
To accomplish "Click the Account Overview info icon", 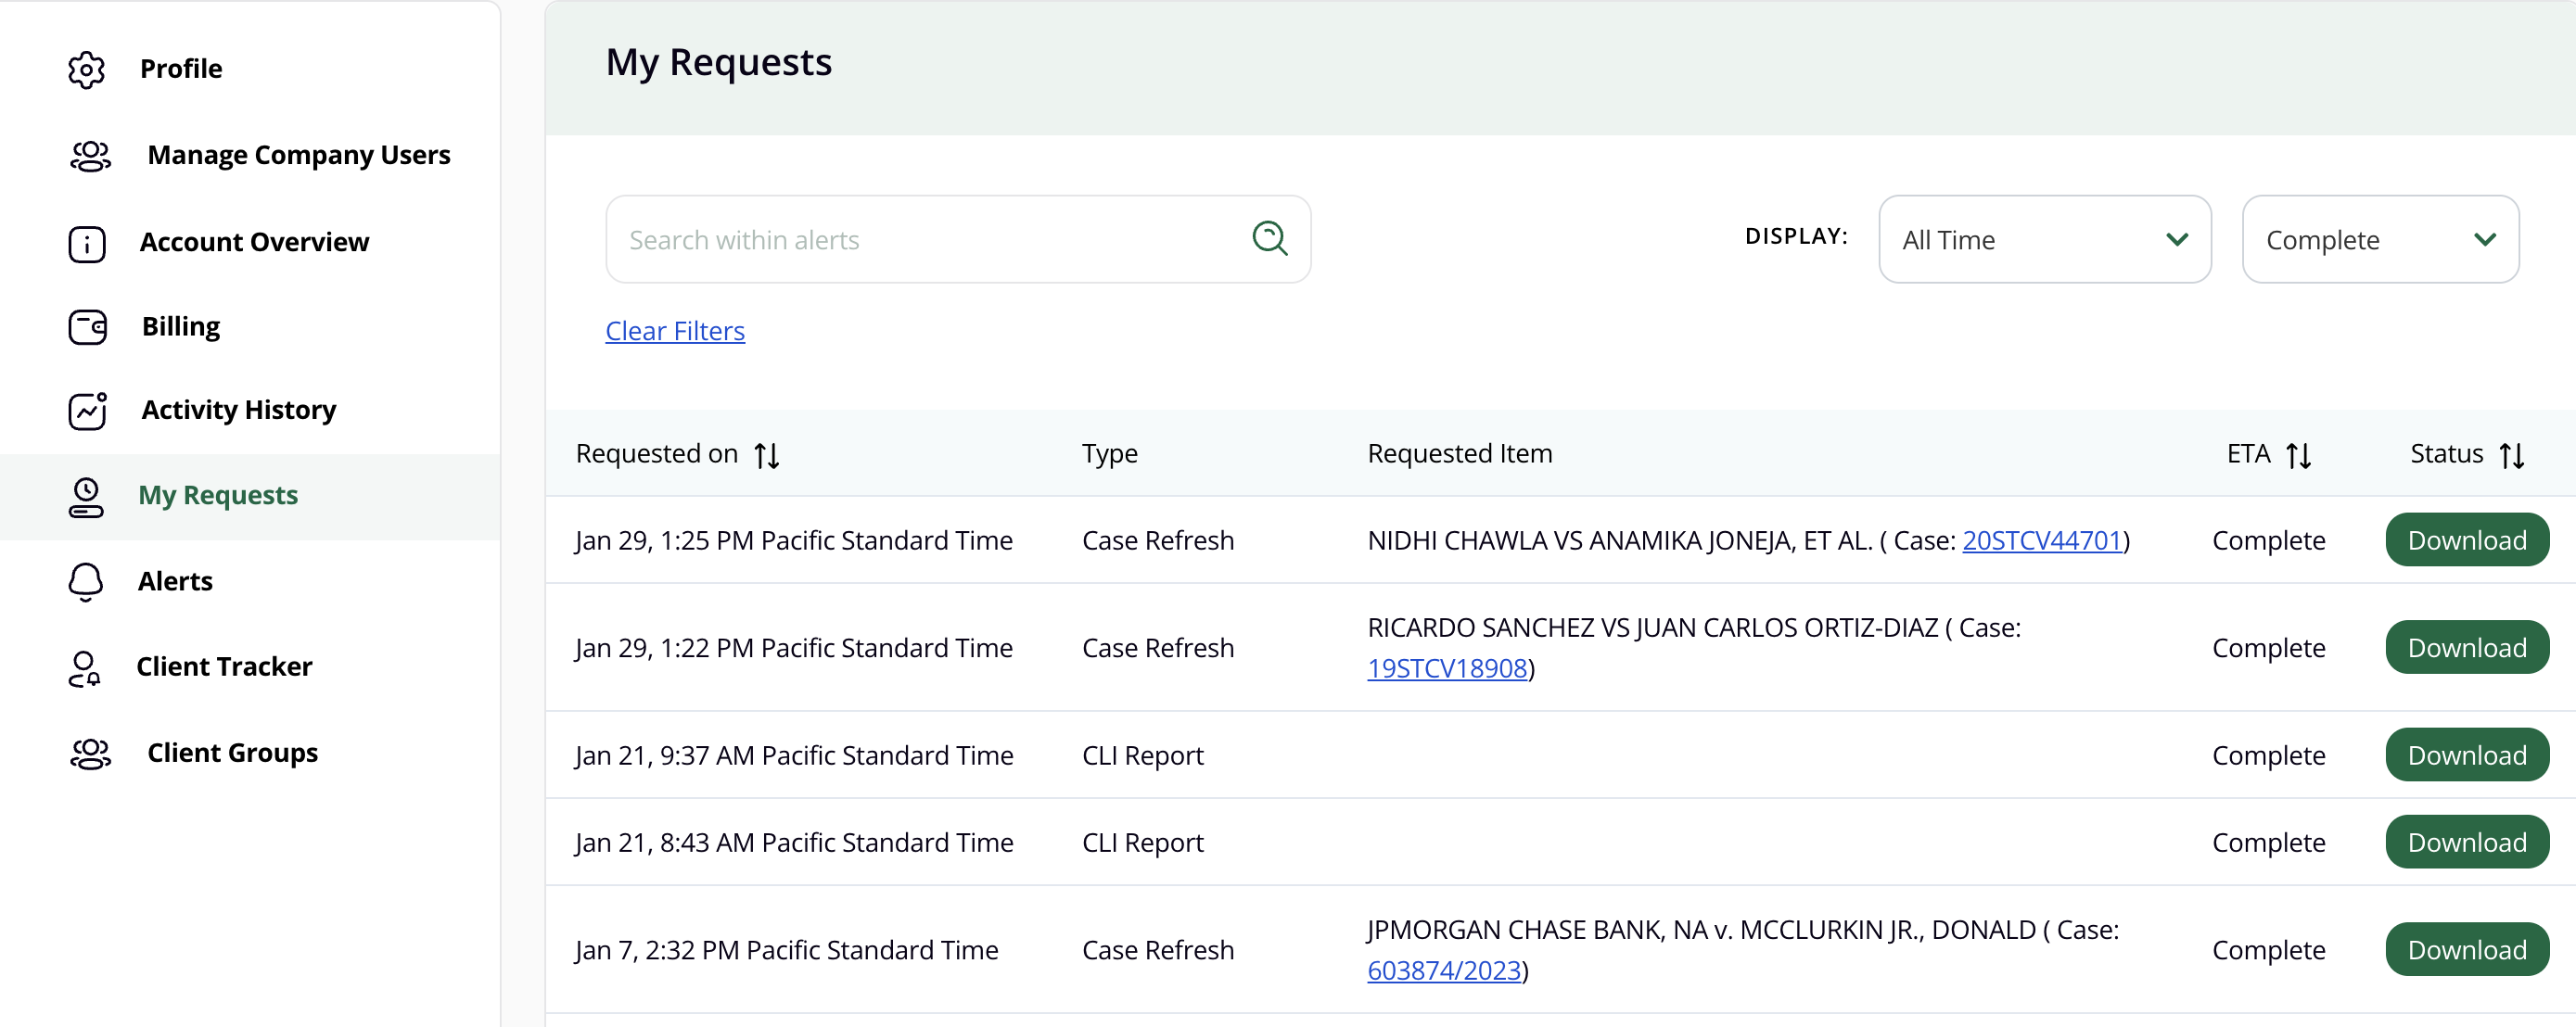I will pyautogui.click(x=87, y=243).
